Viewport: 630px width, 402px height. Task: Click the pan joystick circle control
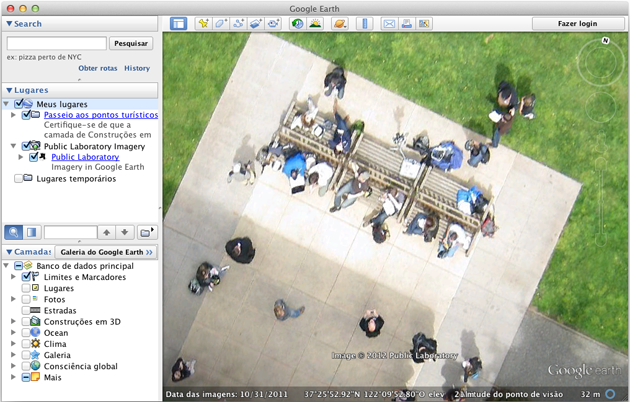[600, 107]
